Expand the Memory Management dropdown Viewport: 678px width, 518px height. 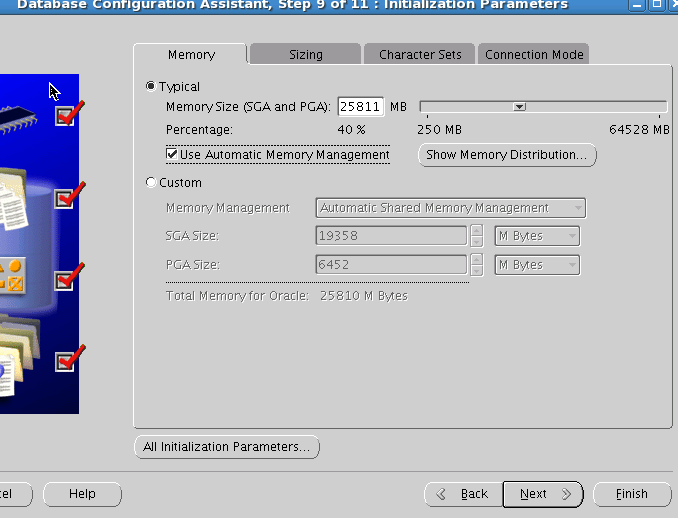pyautogui.click(x=451, y=208)
